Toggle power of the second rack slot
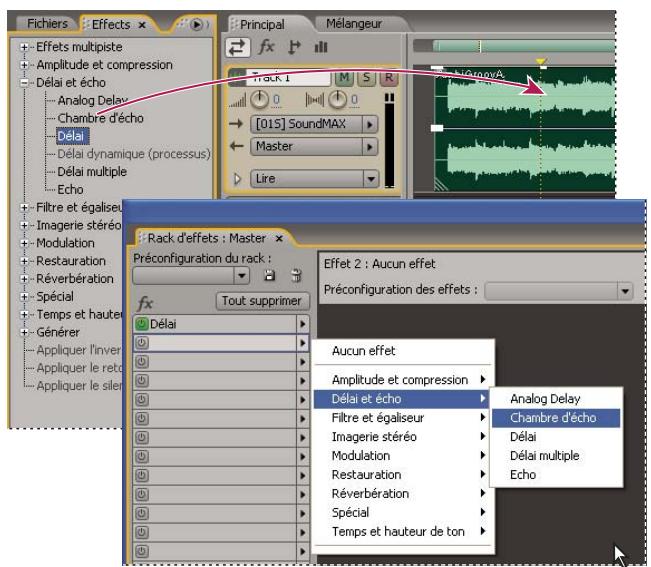This screenshot has height=567, width=651. [x=142, y=343]
